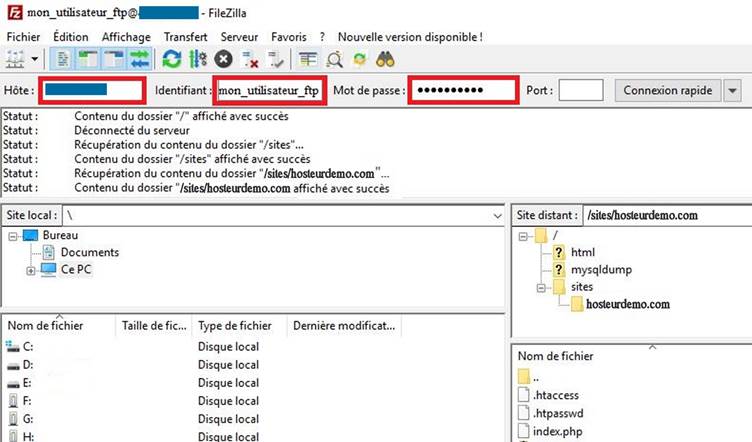The width and height of the screenshot is (752, 442).
Task: Open the Transfert menu
Action: 186,37
